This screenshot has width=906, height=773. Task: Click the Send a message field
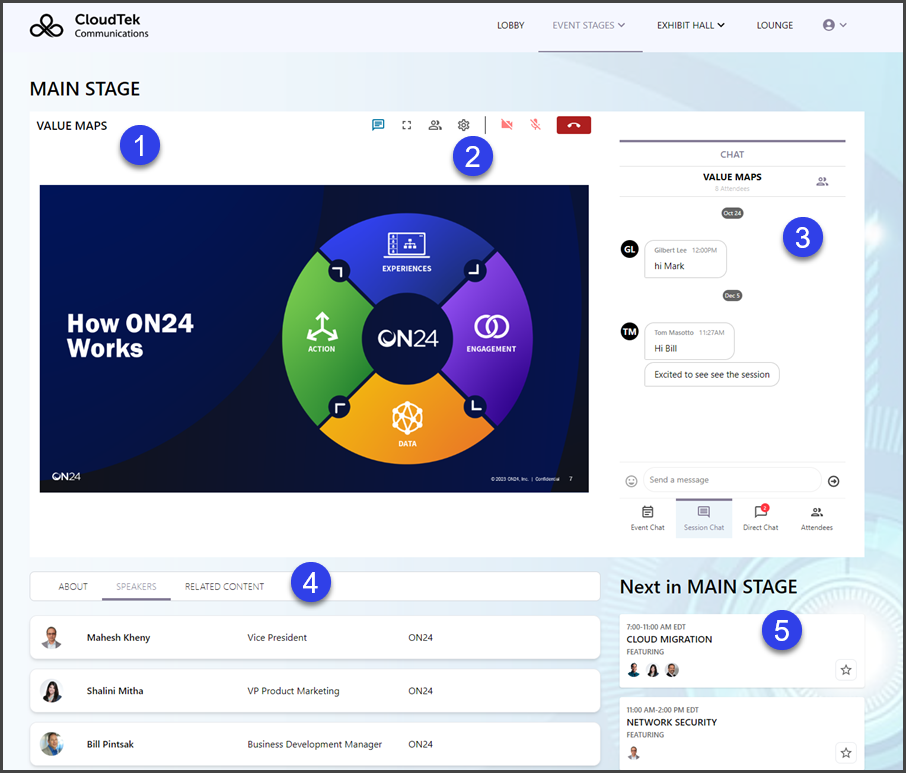(732, 480)
